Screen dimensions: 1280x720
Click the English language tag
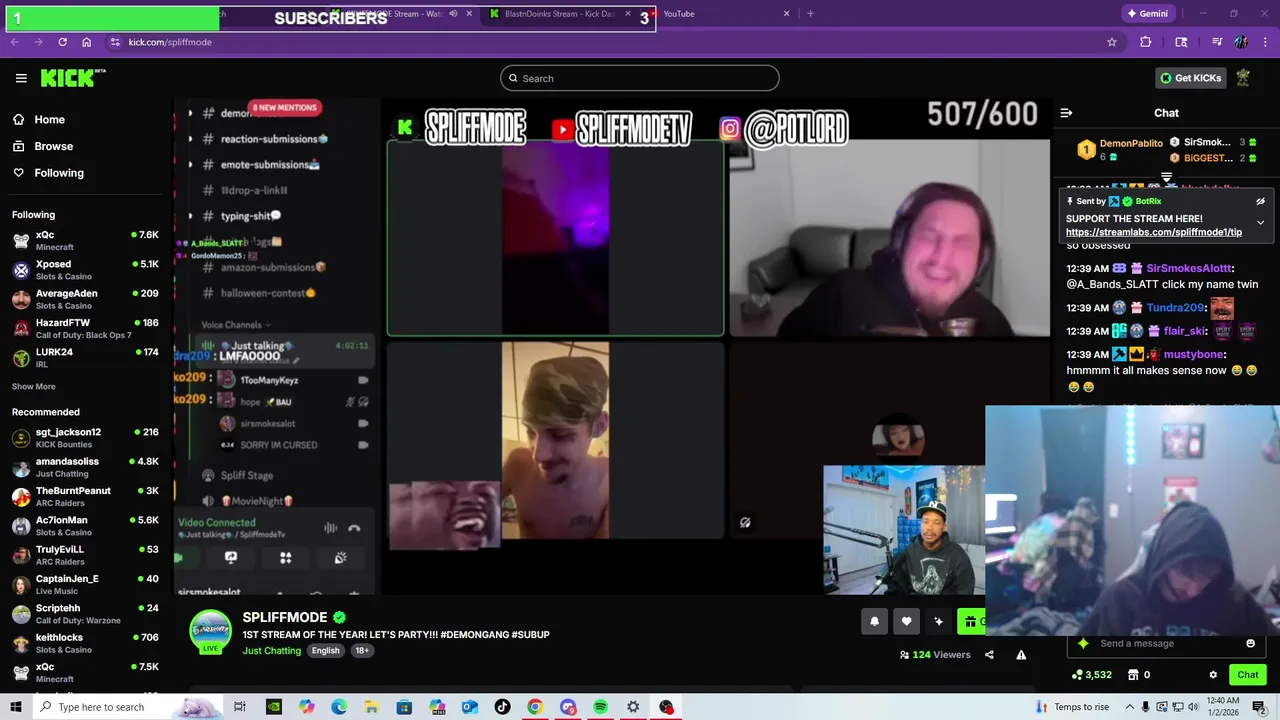(325, 650)
